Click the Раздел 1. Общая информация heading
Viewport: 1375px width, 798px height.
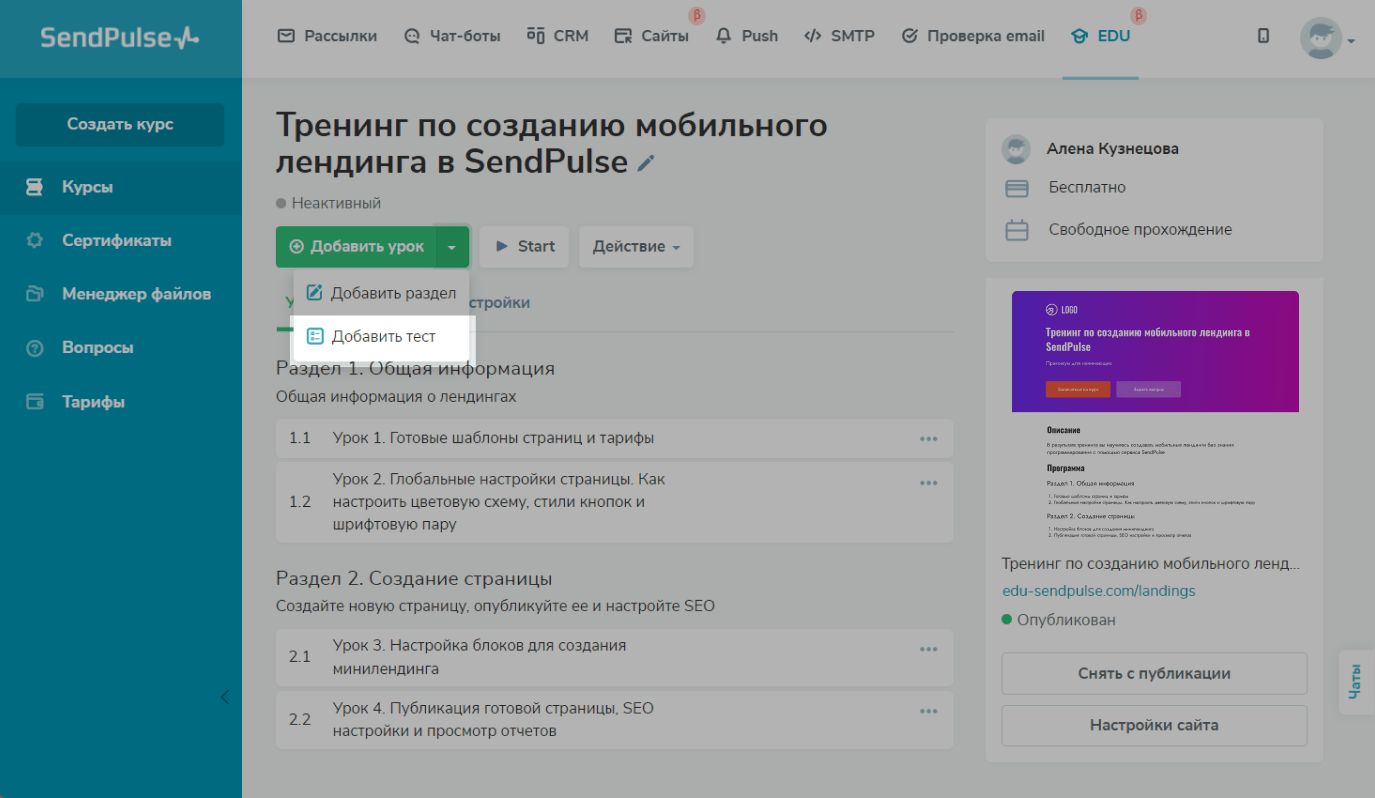click(x=415, y=368)
